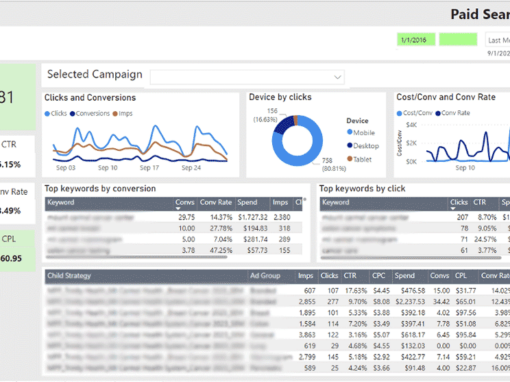This screenshot has height=382, width=510.
Task: Click the Imps legend marker
Action: [x=115, y=114]
